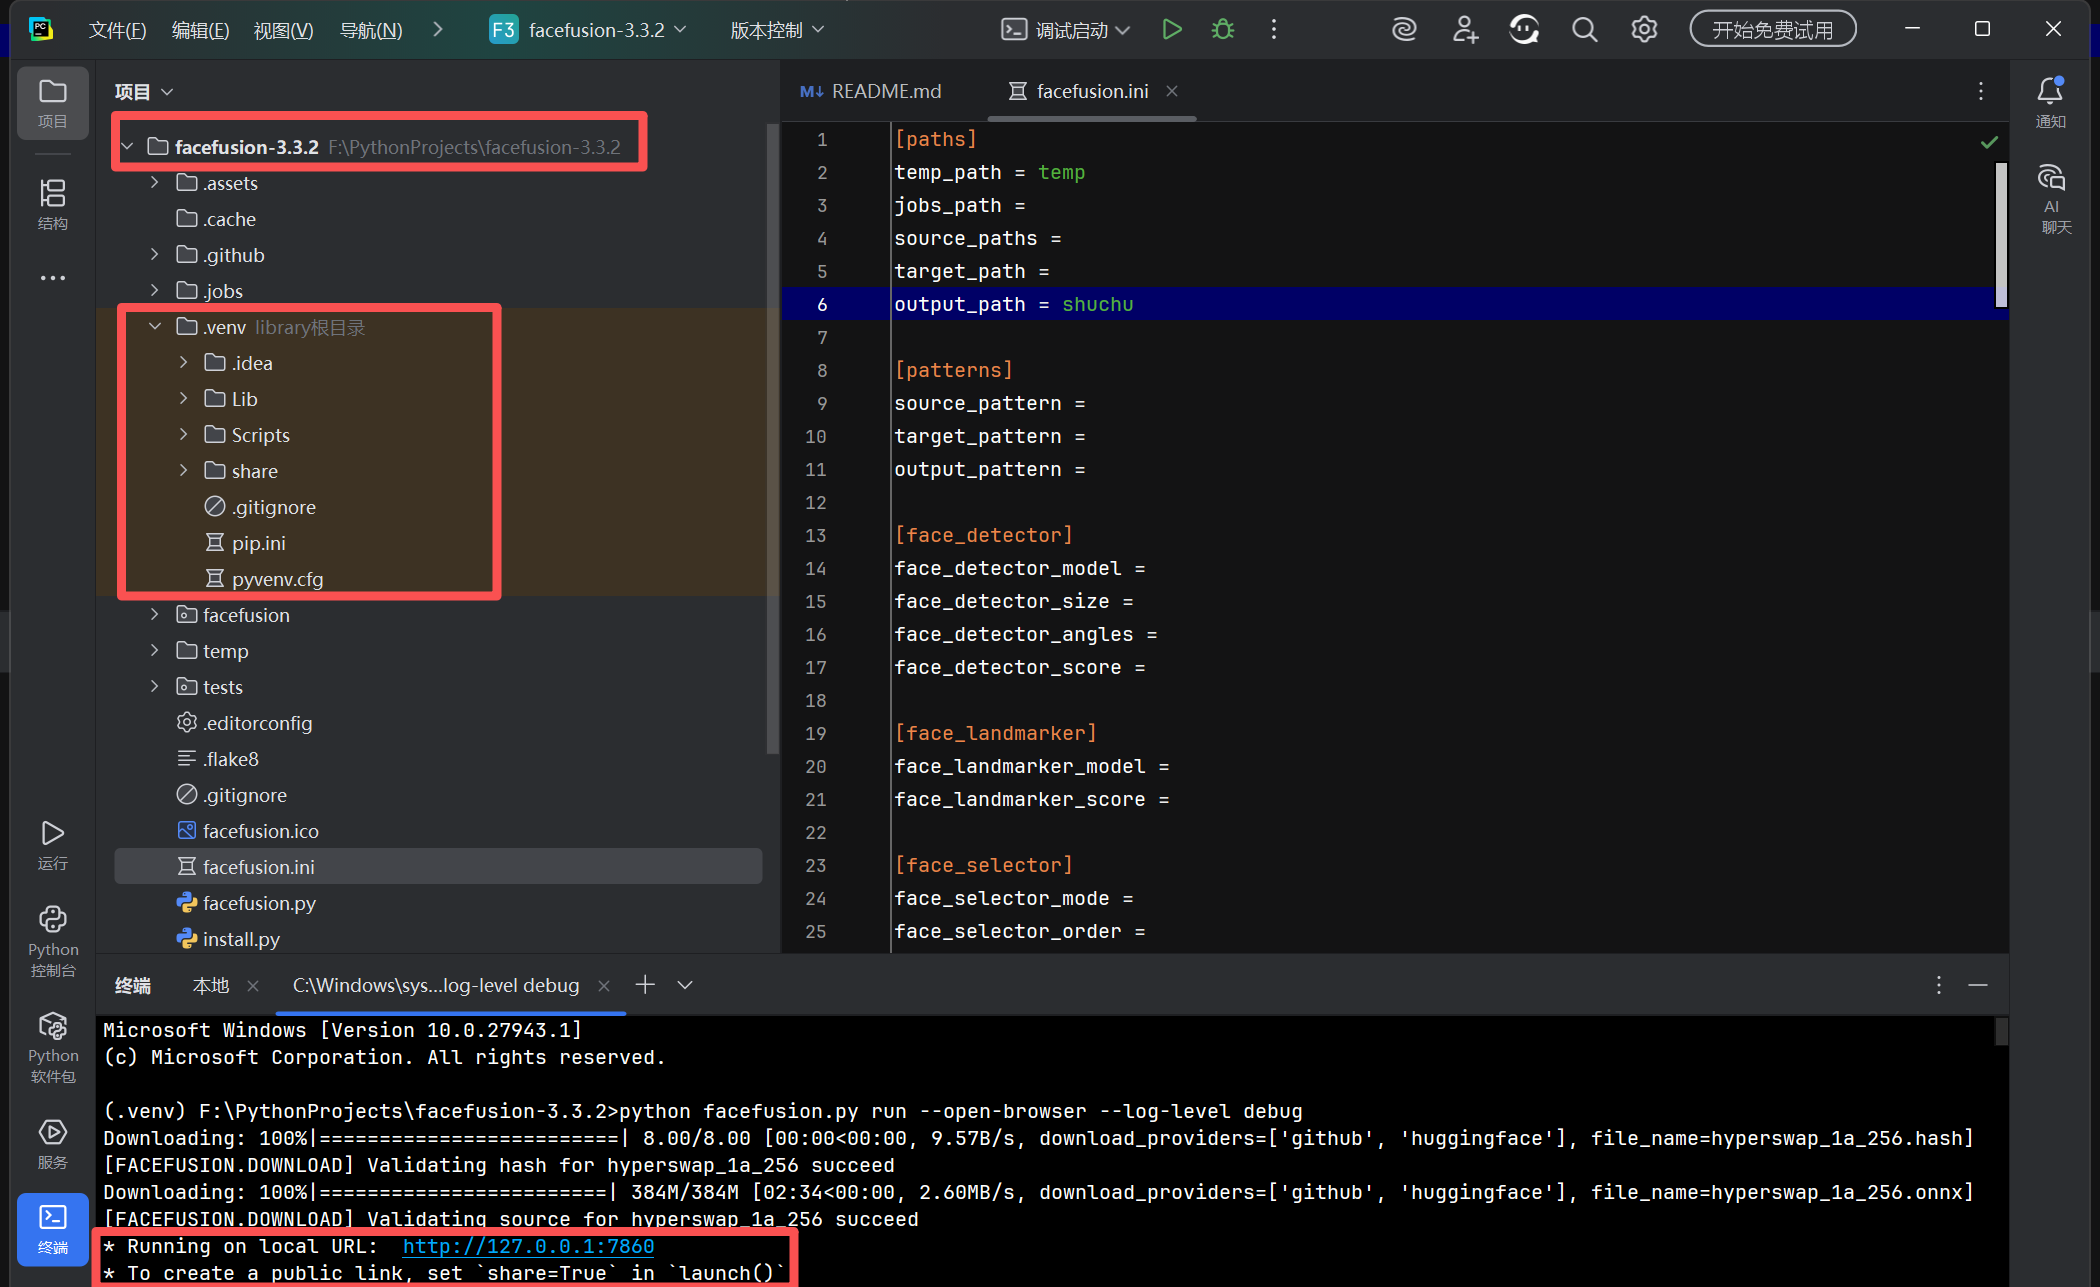Close the 本地 terminal tab

click(253, 986)
